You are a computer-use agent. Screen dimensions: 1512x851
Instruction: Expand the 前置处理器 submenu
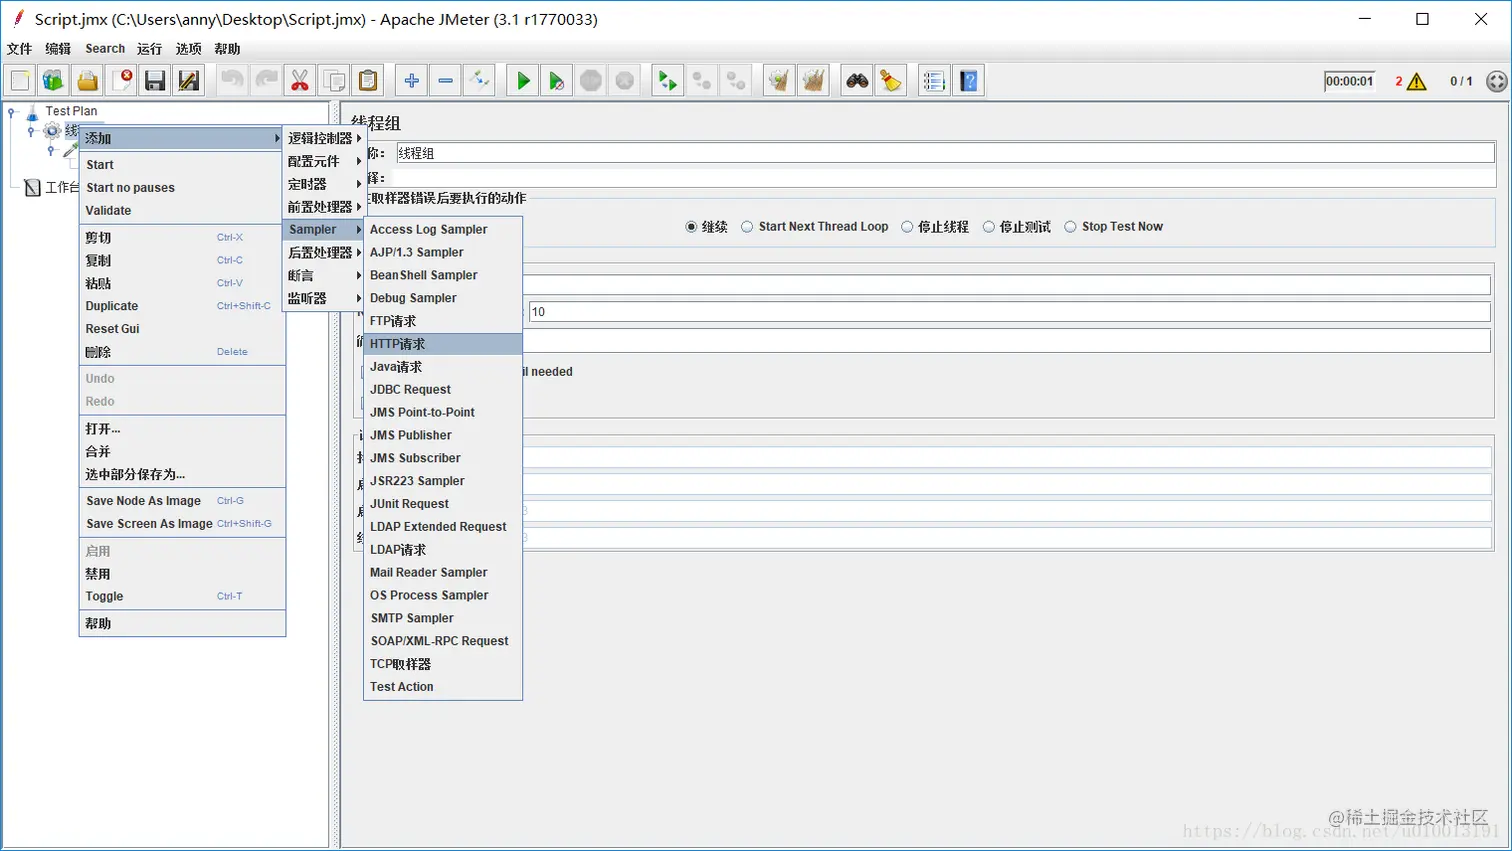point(324,207)
